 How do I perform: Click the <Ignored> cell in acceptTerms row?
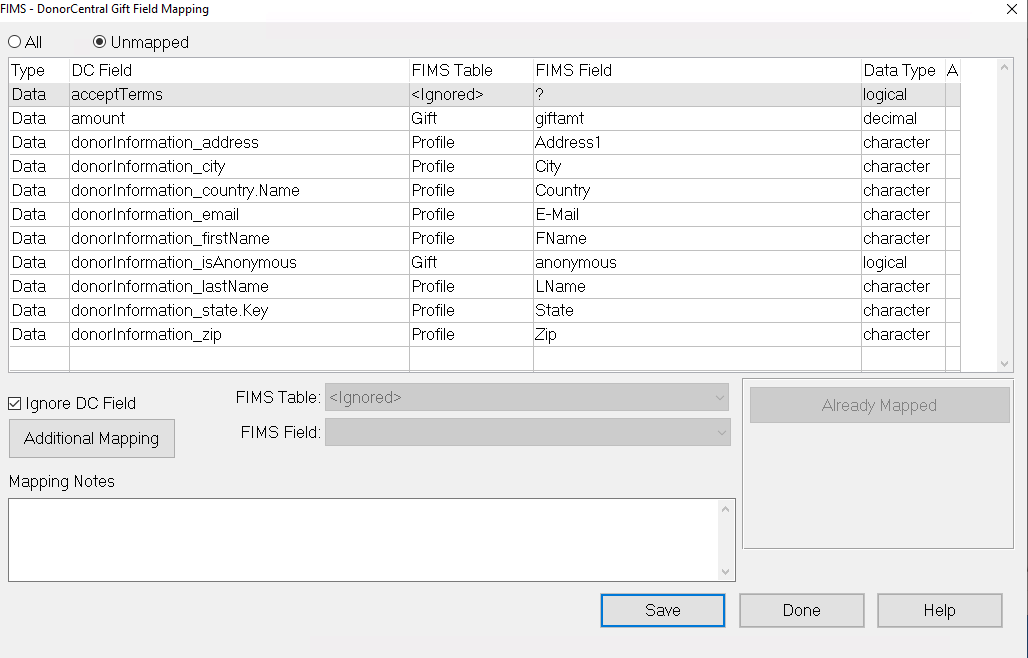click(x=471, y=94)
